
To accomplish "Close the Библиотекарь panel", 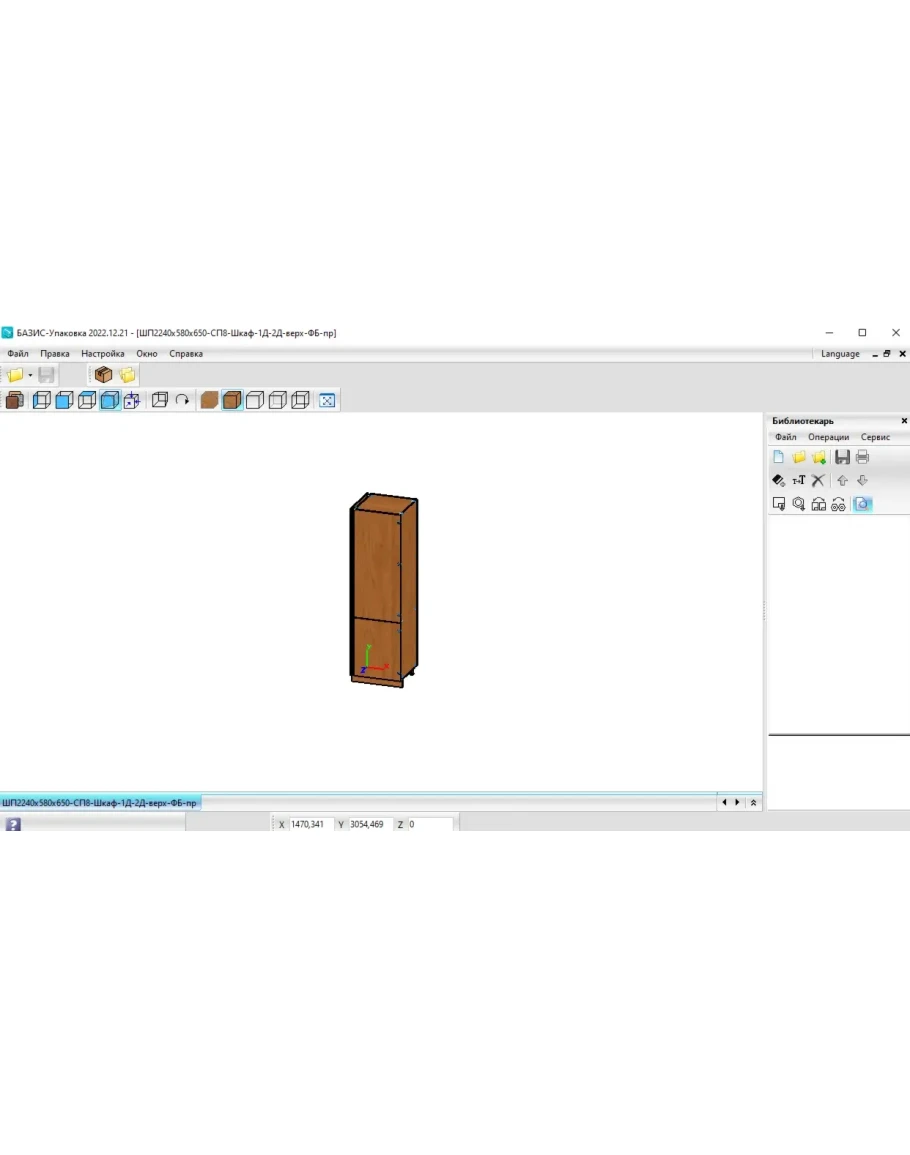I will (904, 421).
